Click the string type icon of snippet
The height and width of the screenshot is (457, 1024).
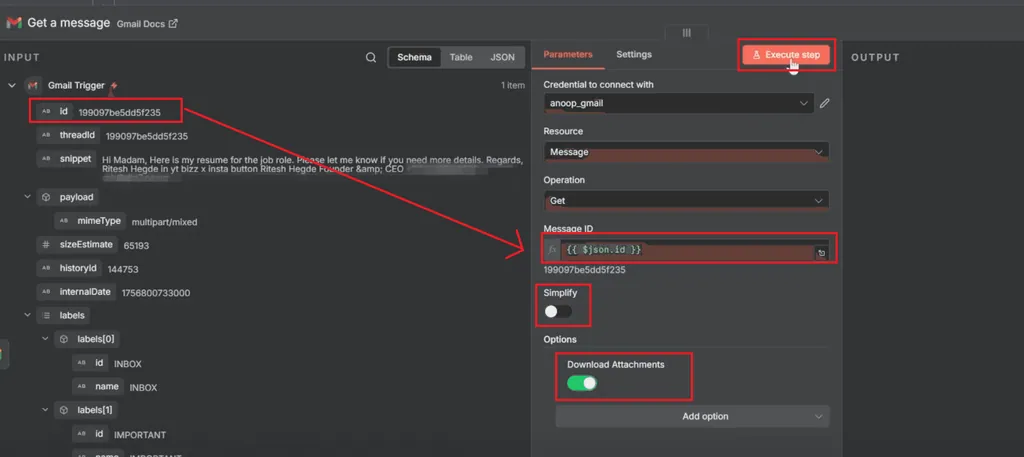(46, 159)
